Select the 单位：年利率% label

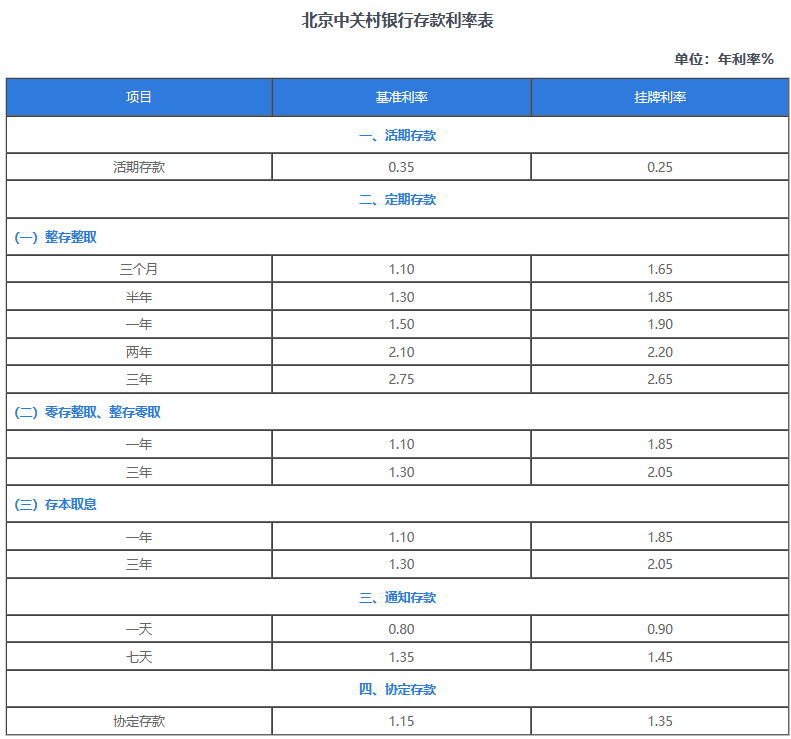[x=724, y=59]
